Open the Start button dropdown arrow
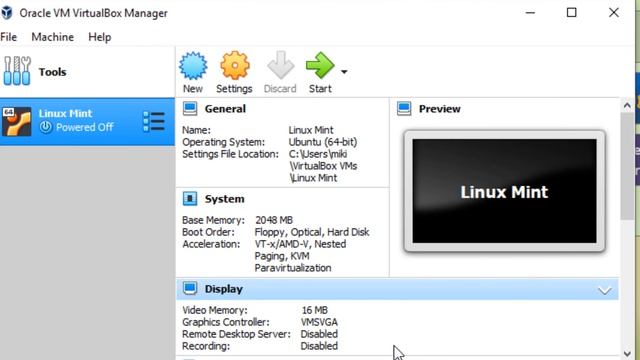Viewport: 640px width, 360px height. click(x=344, y=72)
